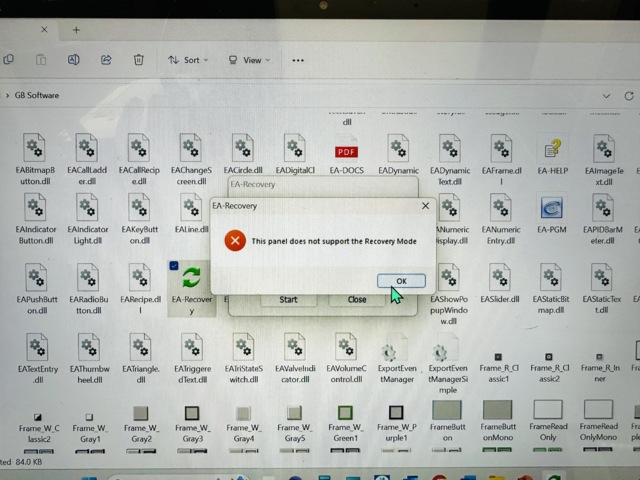Click the Paste icon in toolbar

[x=41, y=60]
